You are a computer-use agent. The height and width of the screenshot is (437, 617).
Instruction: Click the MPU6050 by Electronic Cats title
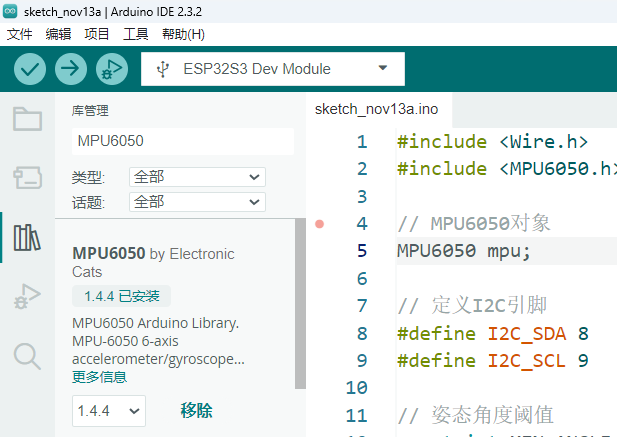[153, 263]
